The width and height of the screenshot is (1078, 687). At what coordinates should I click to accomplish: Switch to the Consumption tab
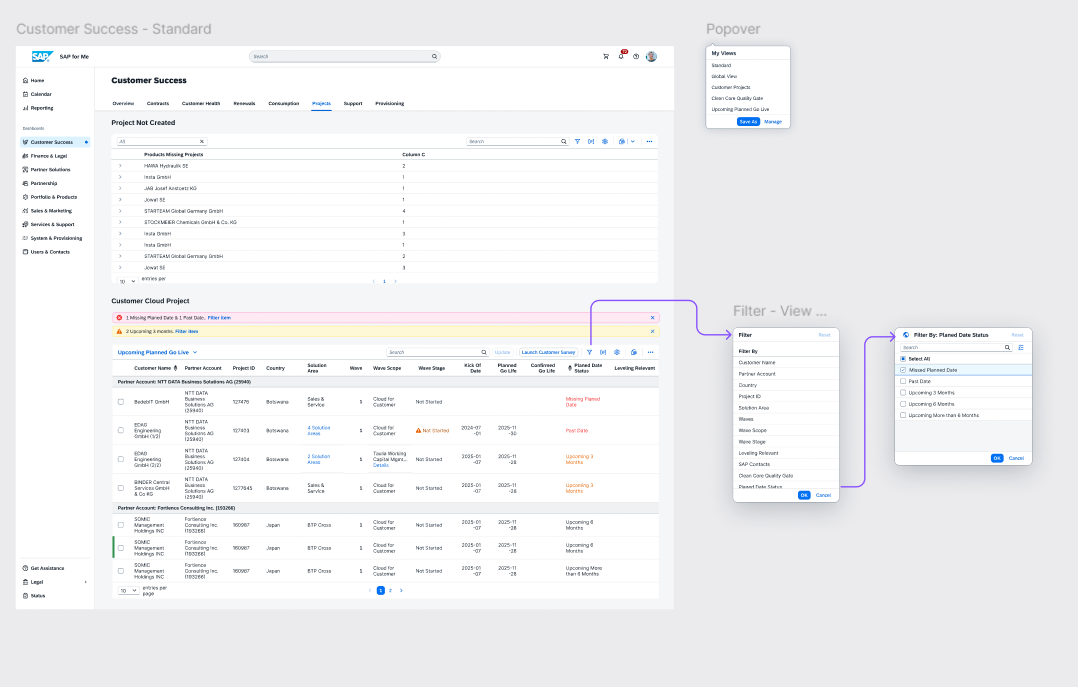click(x=283, y=104)
